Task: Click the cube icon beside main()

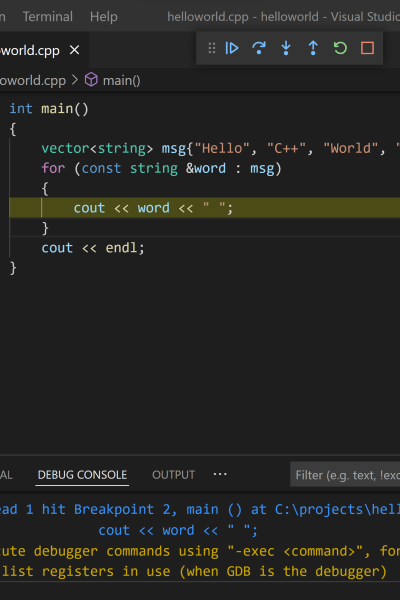Action: tap(91, 80)
